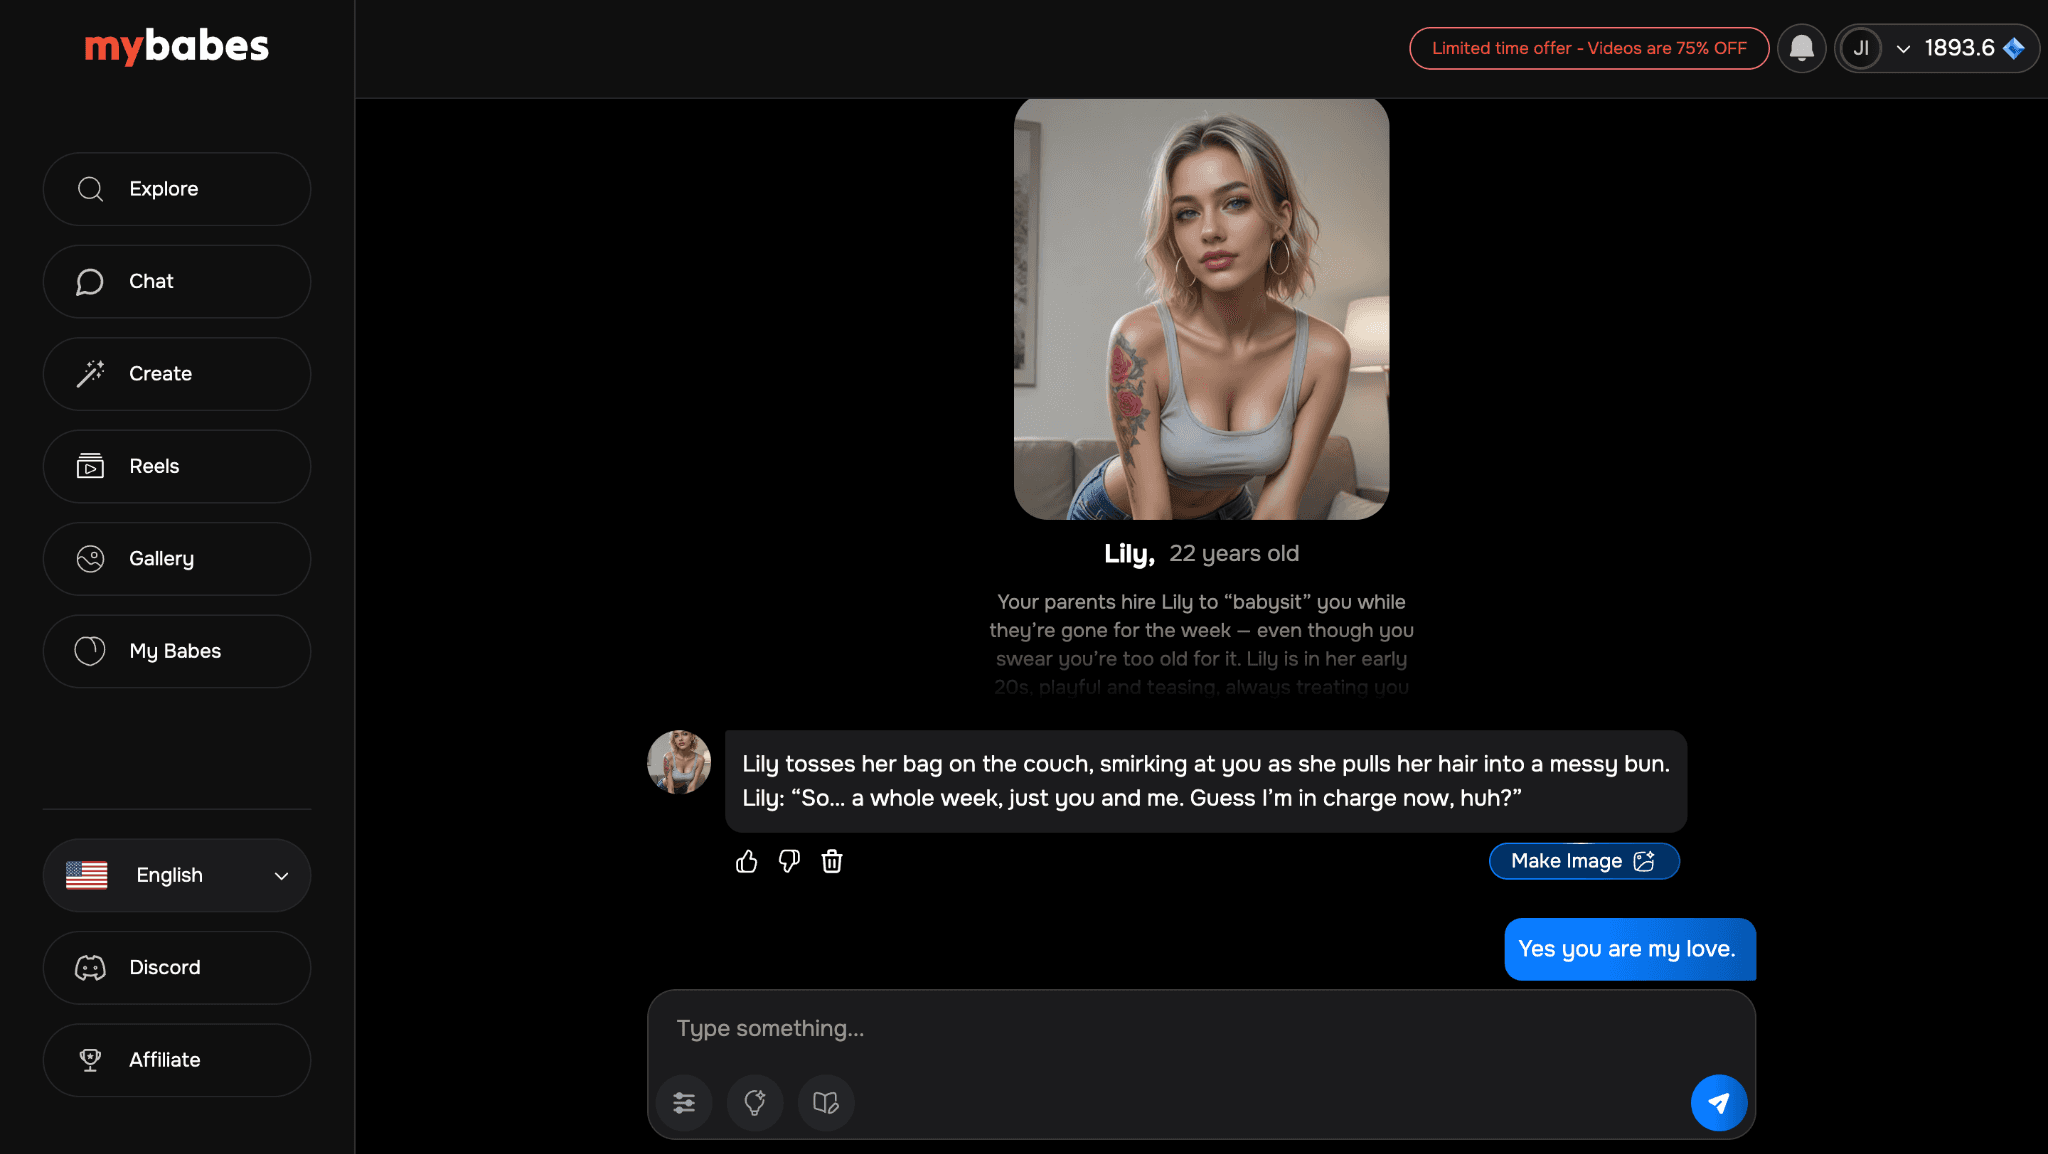The width and height of the screenshot is (2048, 1154).
Task: Go to the Explore section
Action: click(177, 189)
